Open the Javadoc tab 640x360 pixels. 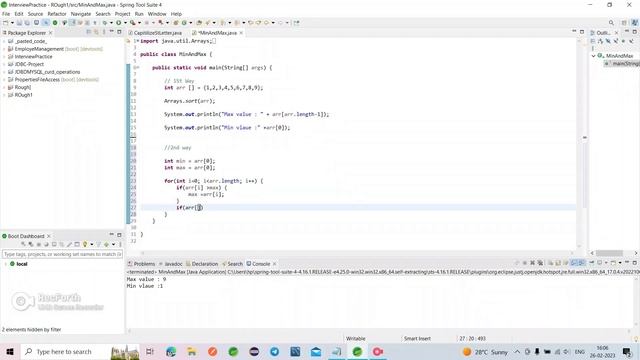pos(171,264)
